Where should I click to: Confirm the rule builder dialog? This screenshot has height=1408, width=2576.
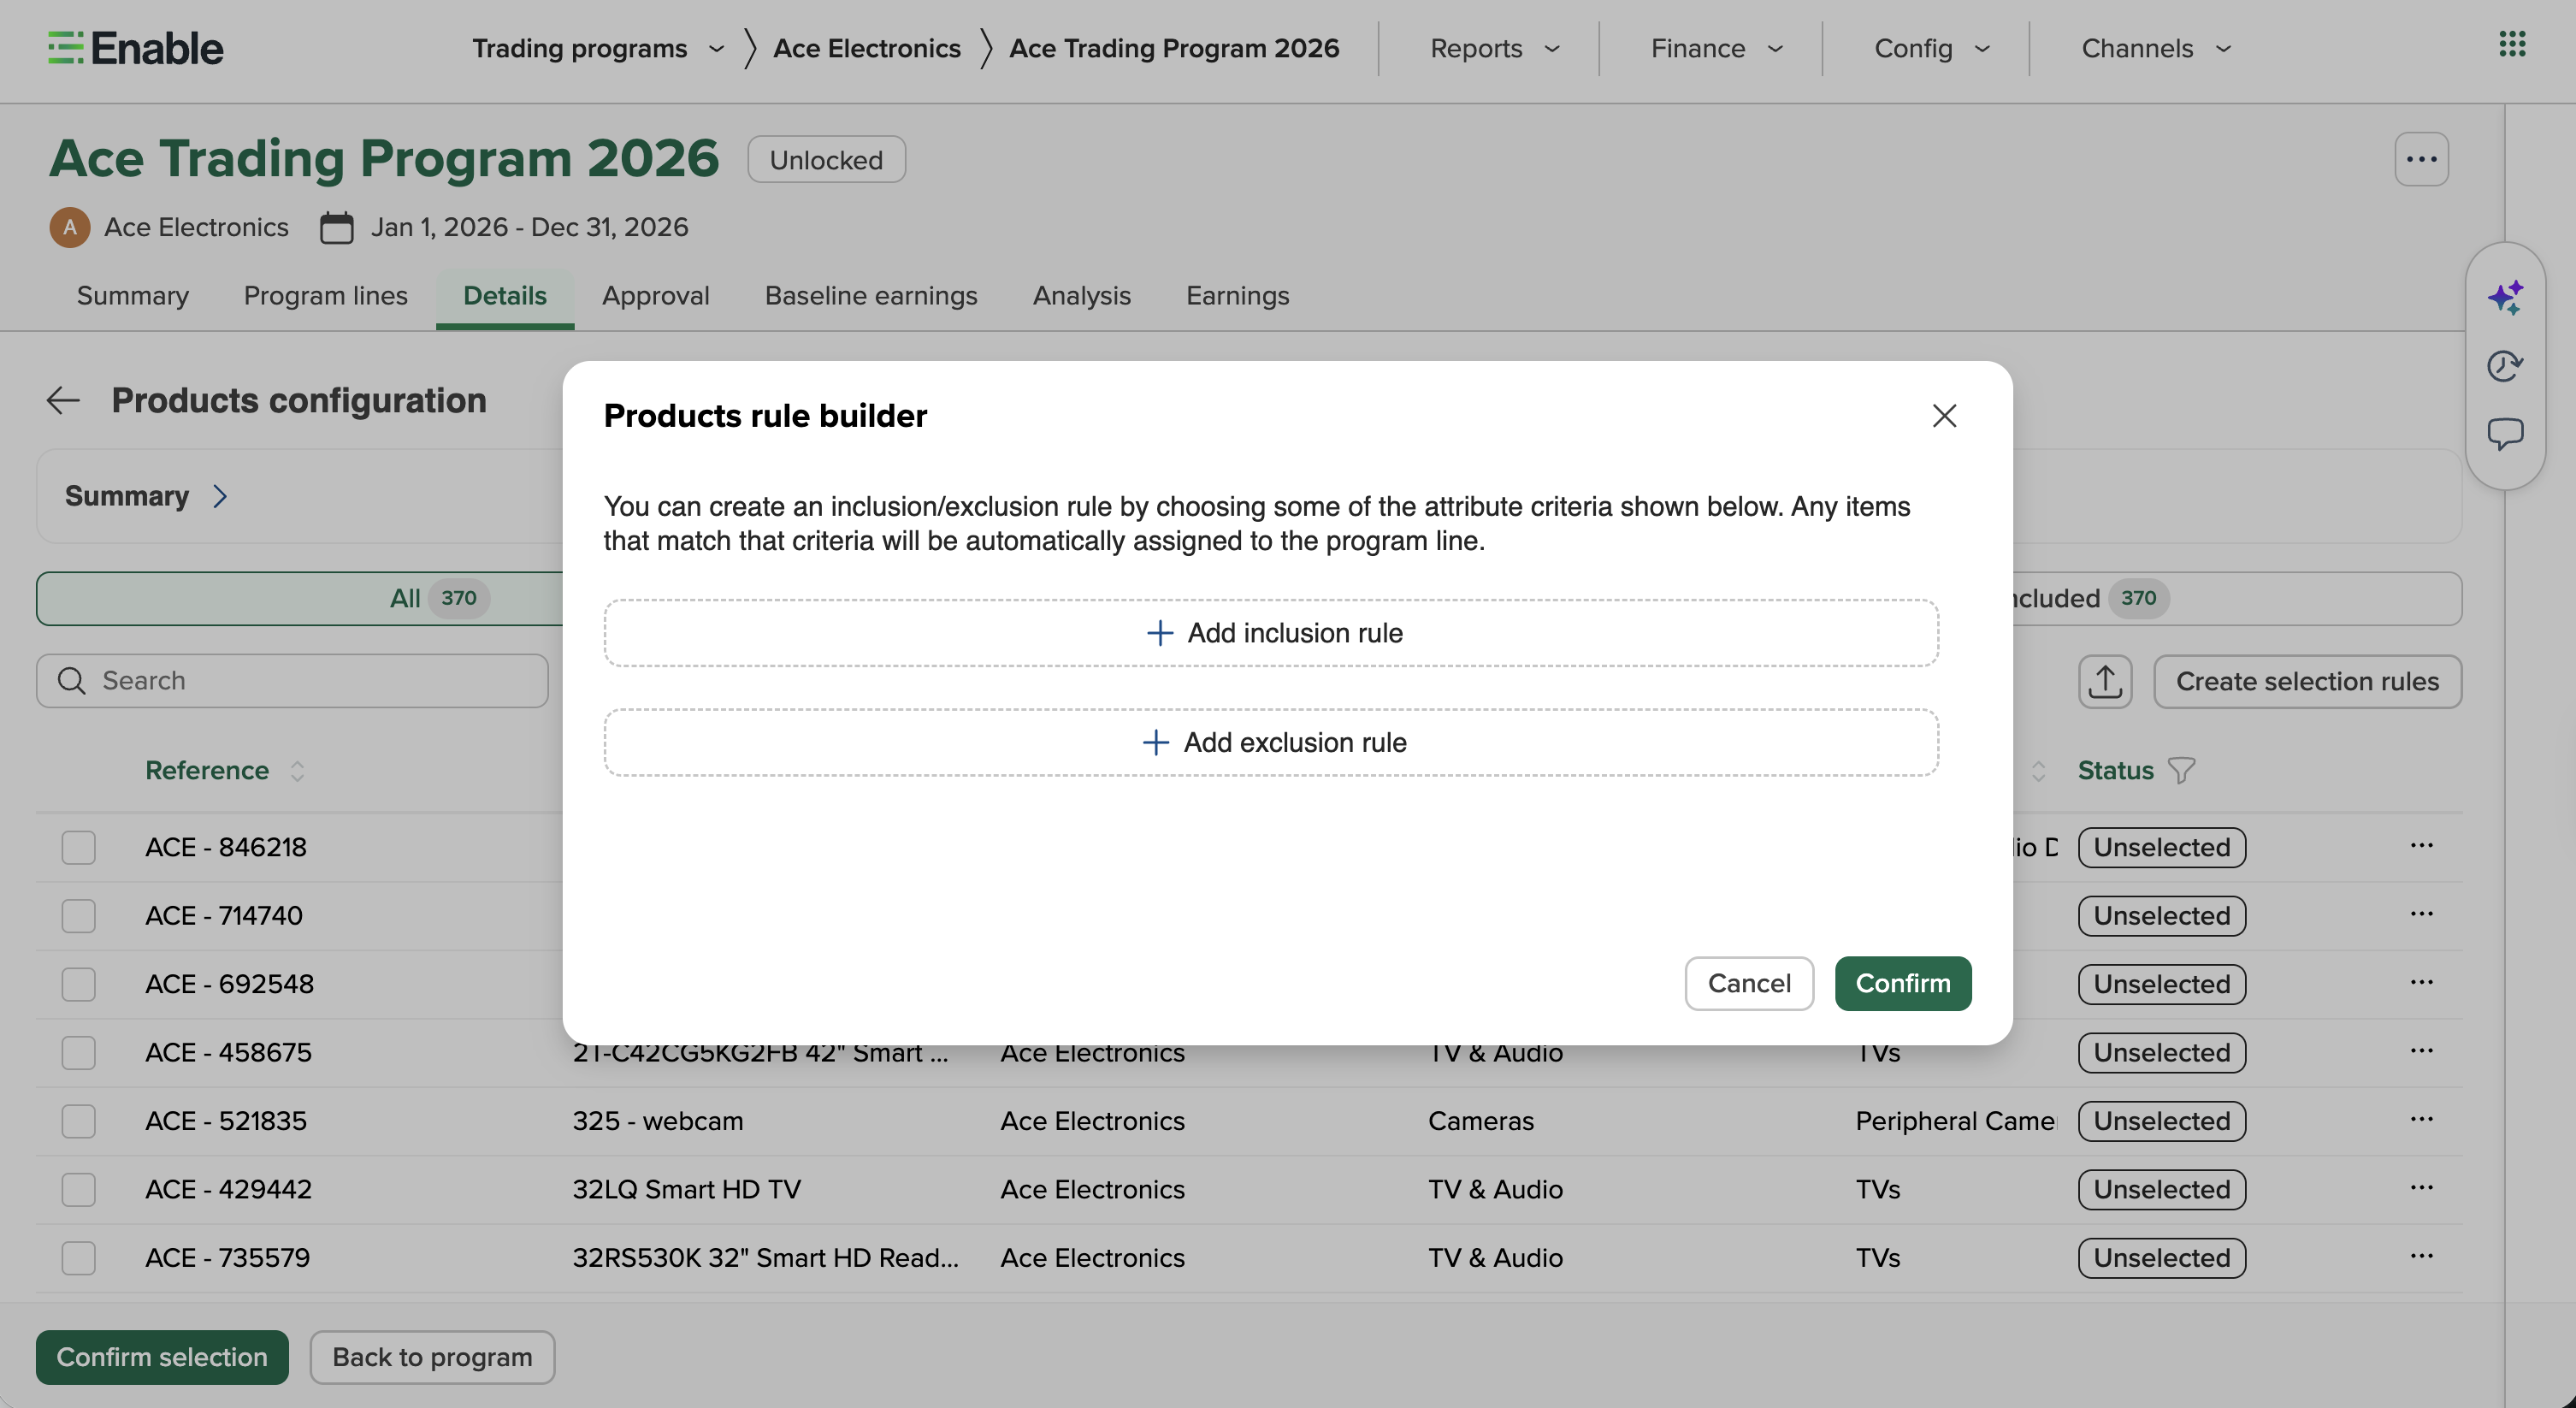[1902, 983]
